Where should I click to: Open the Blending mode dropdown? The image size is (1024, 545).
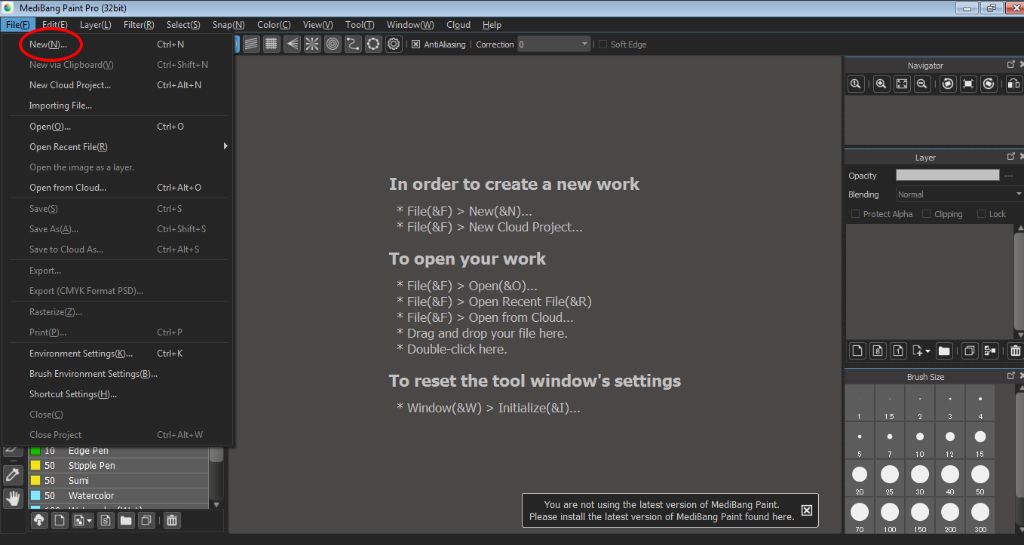(x=959, y=195)
